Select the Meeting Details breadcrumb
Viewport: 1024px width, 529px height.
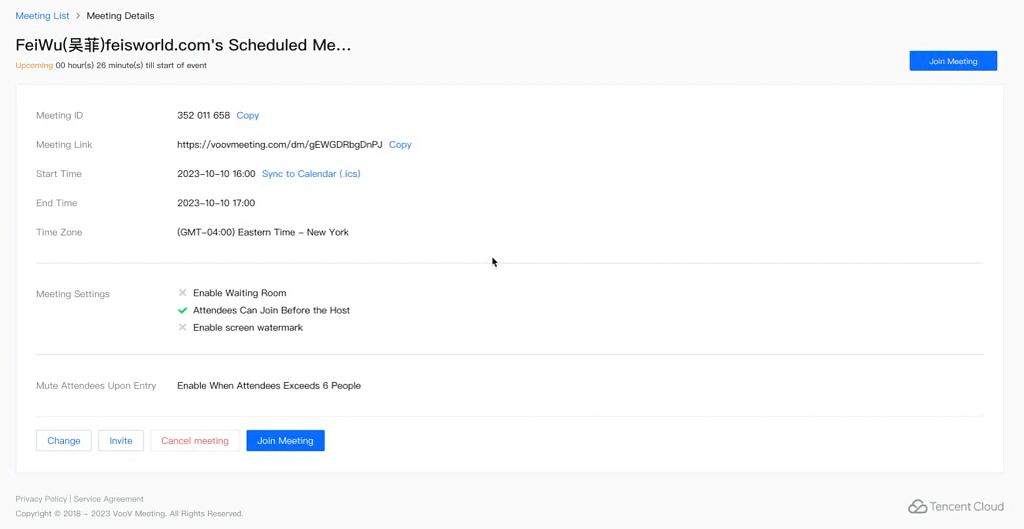pyautogui.click(x=120, y=16)
